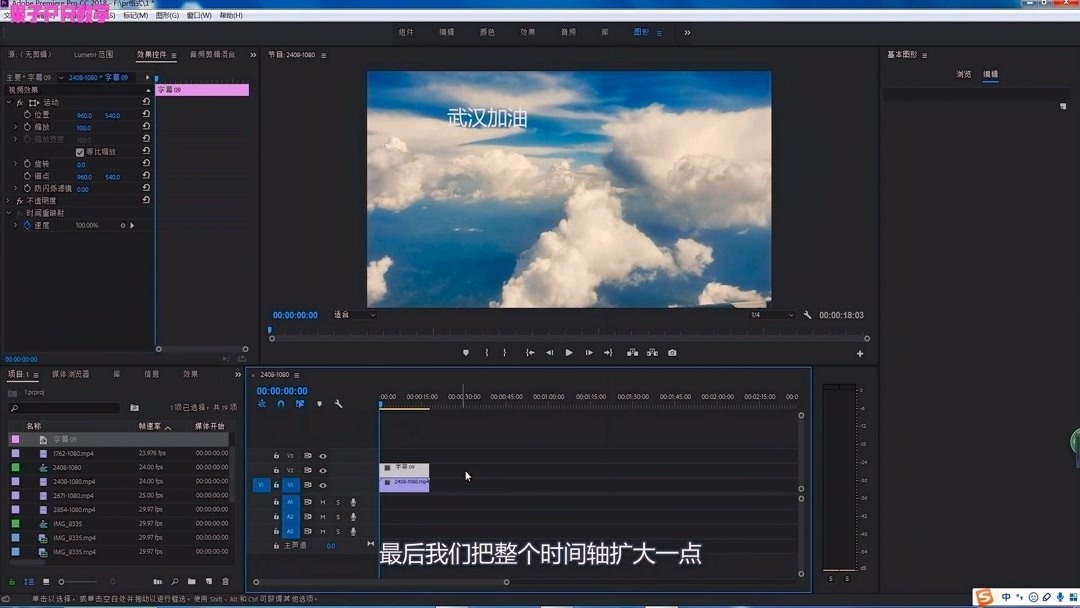Open the timeline settings wrench icon

coord(338,404)
